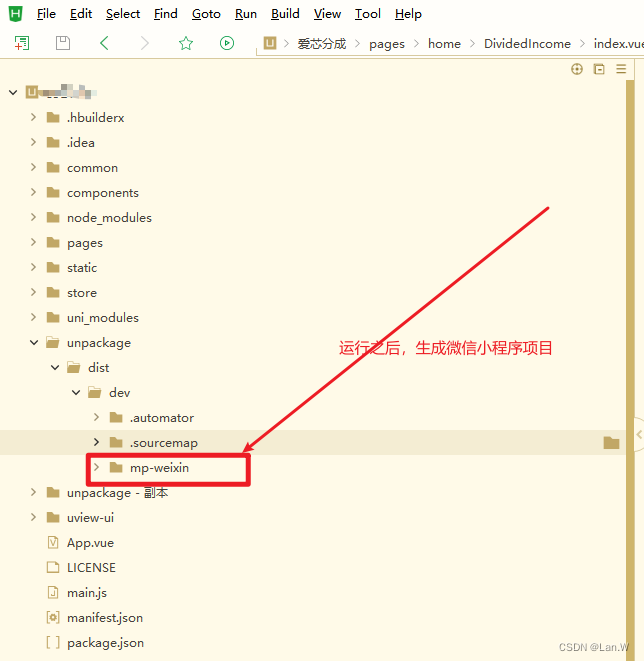This screenshot has width=644, height=661.
Task: Click the folder icon on .sourcemap row
Action: click(x=611, y=443)
